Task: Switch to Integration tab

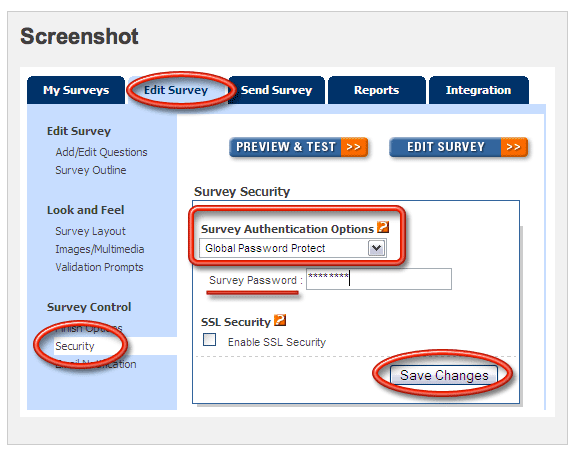Action: pyautogui.click(x=478, y=90)
